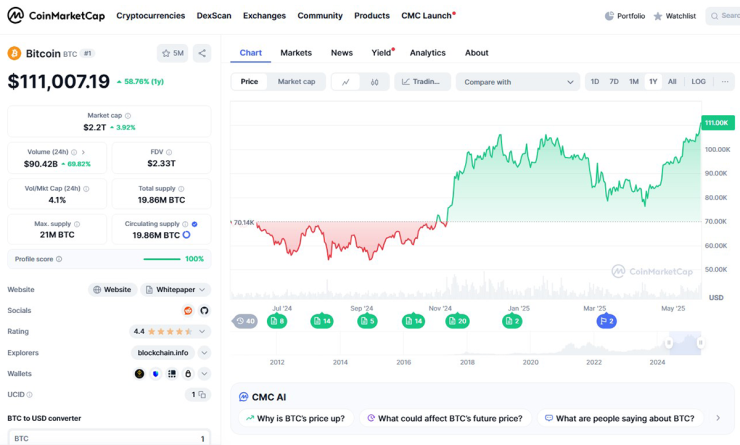Ask What could affect BTC's future price?
Image resolution: width=740 pixels, height=445 pixels.
(x=445, y=419)
